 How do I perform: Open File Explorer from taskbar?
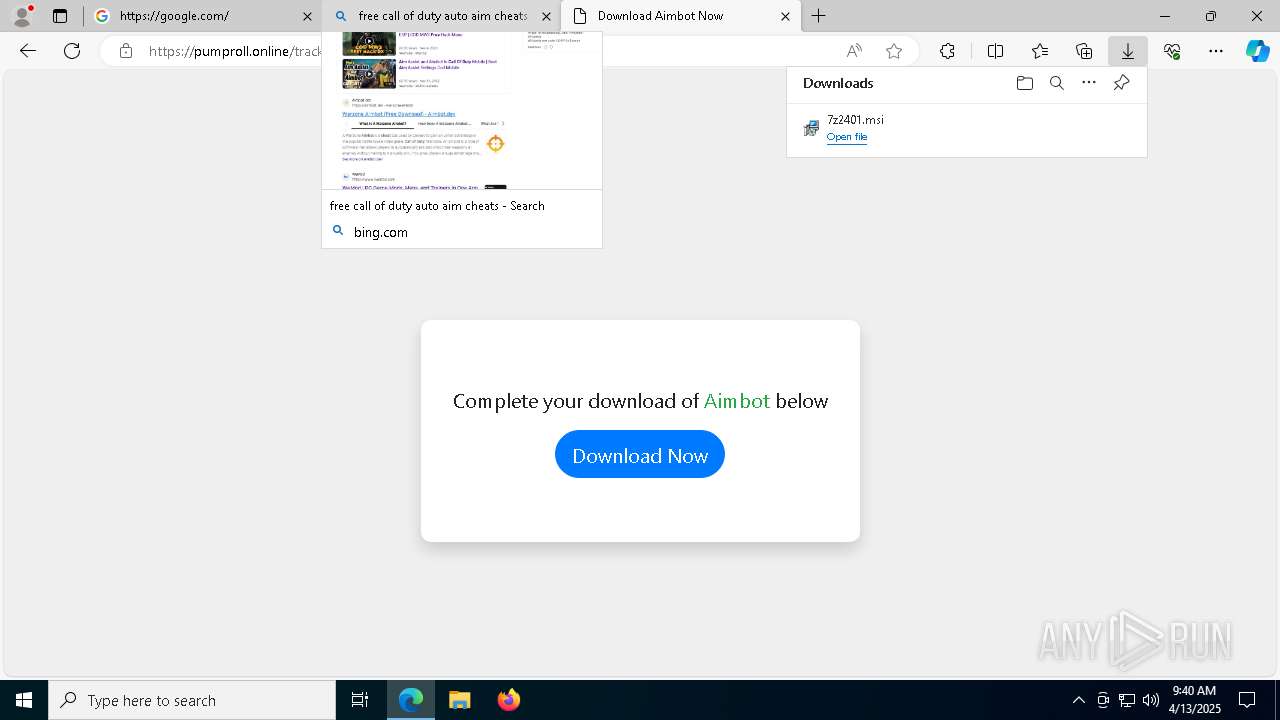point(460,700)
